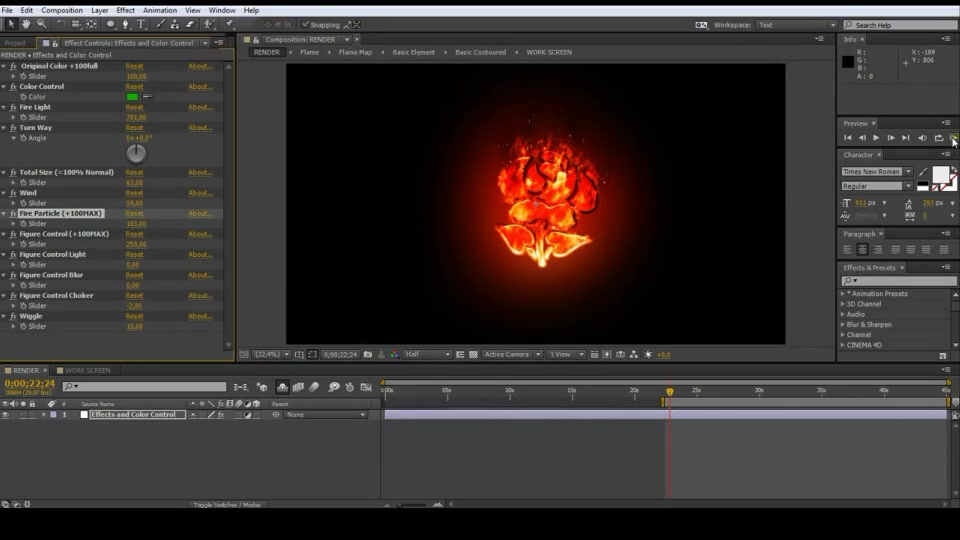Toggle Turn Way Angle stopwatch
960x540 pixels.
pyautogui.click(x=23, y=138)
